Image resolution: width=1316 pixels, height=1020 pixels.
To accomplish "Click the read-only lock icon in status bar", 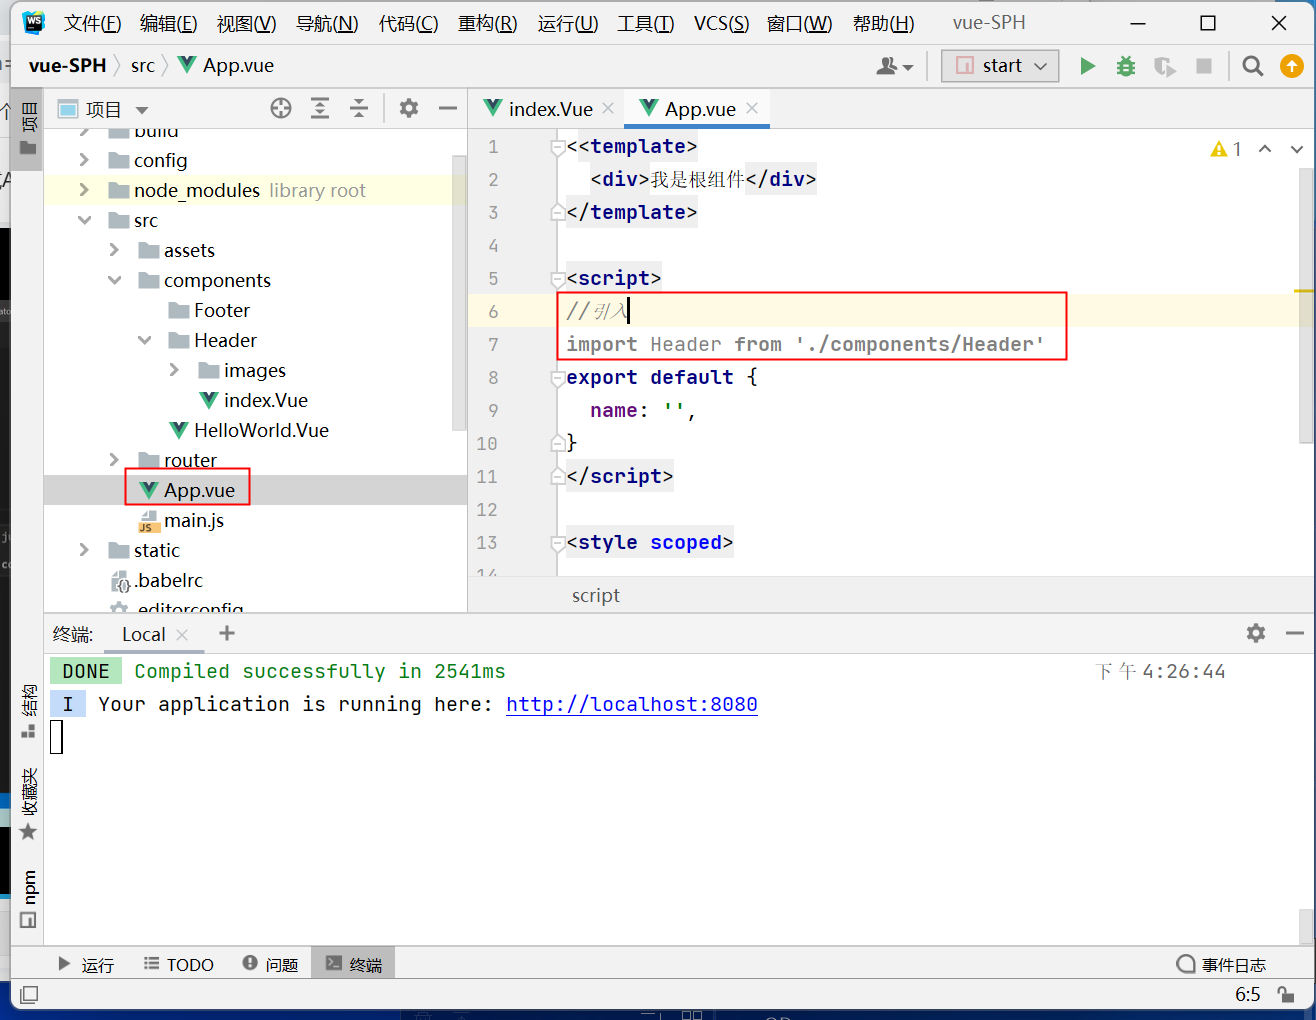I will point(1286,995).
